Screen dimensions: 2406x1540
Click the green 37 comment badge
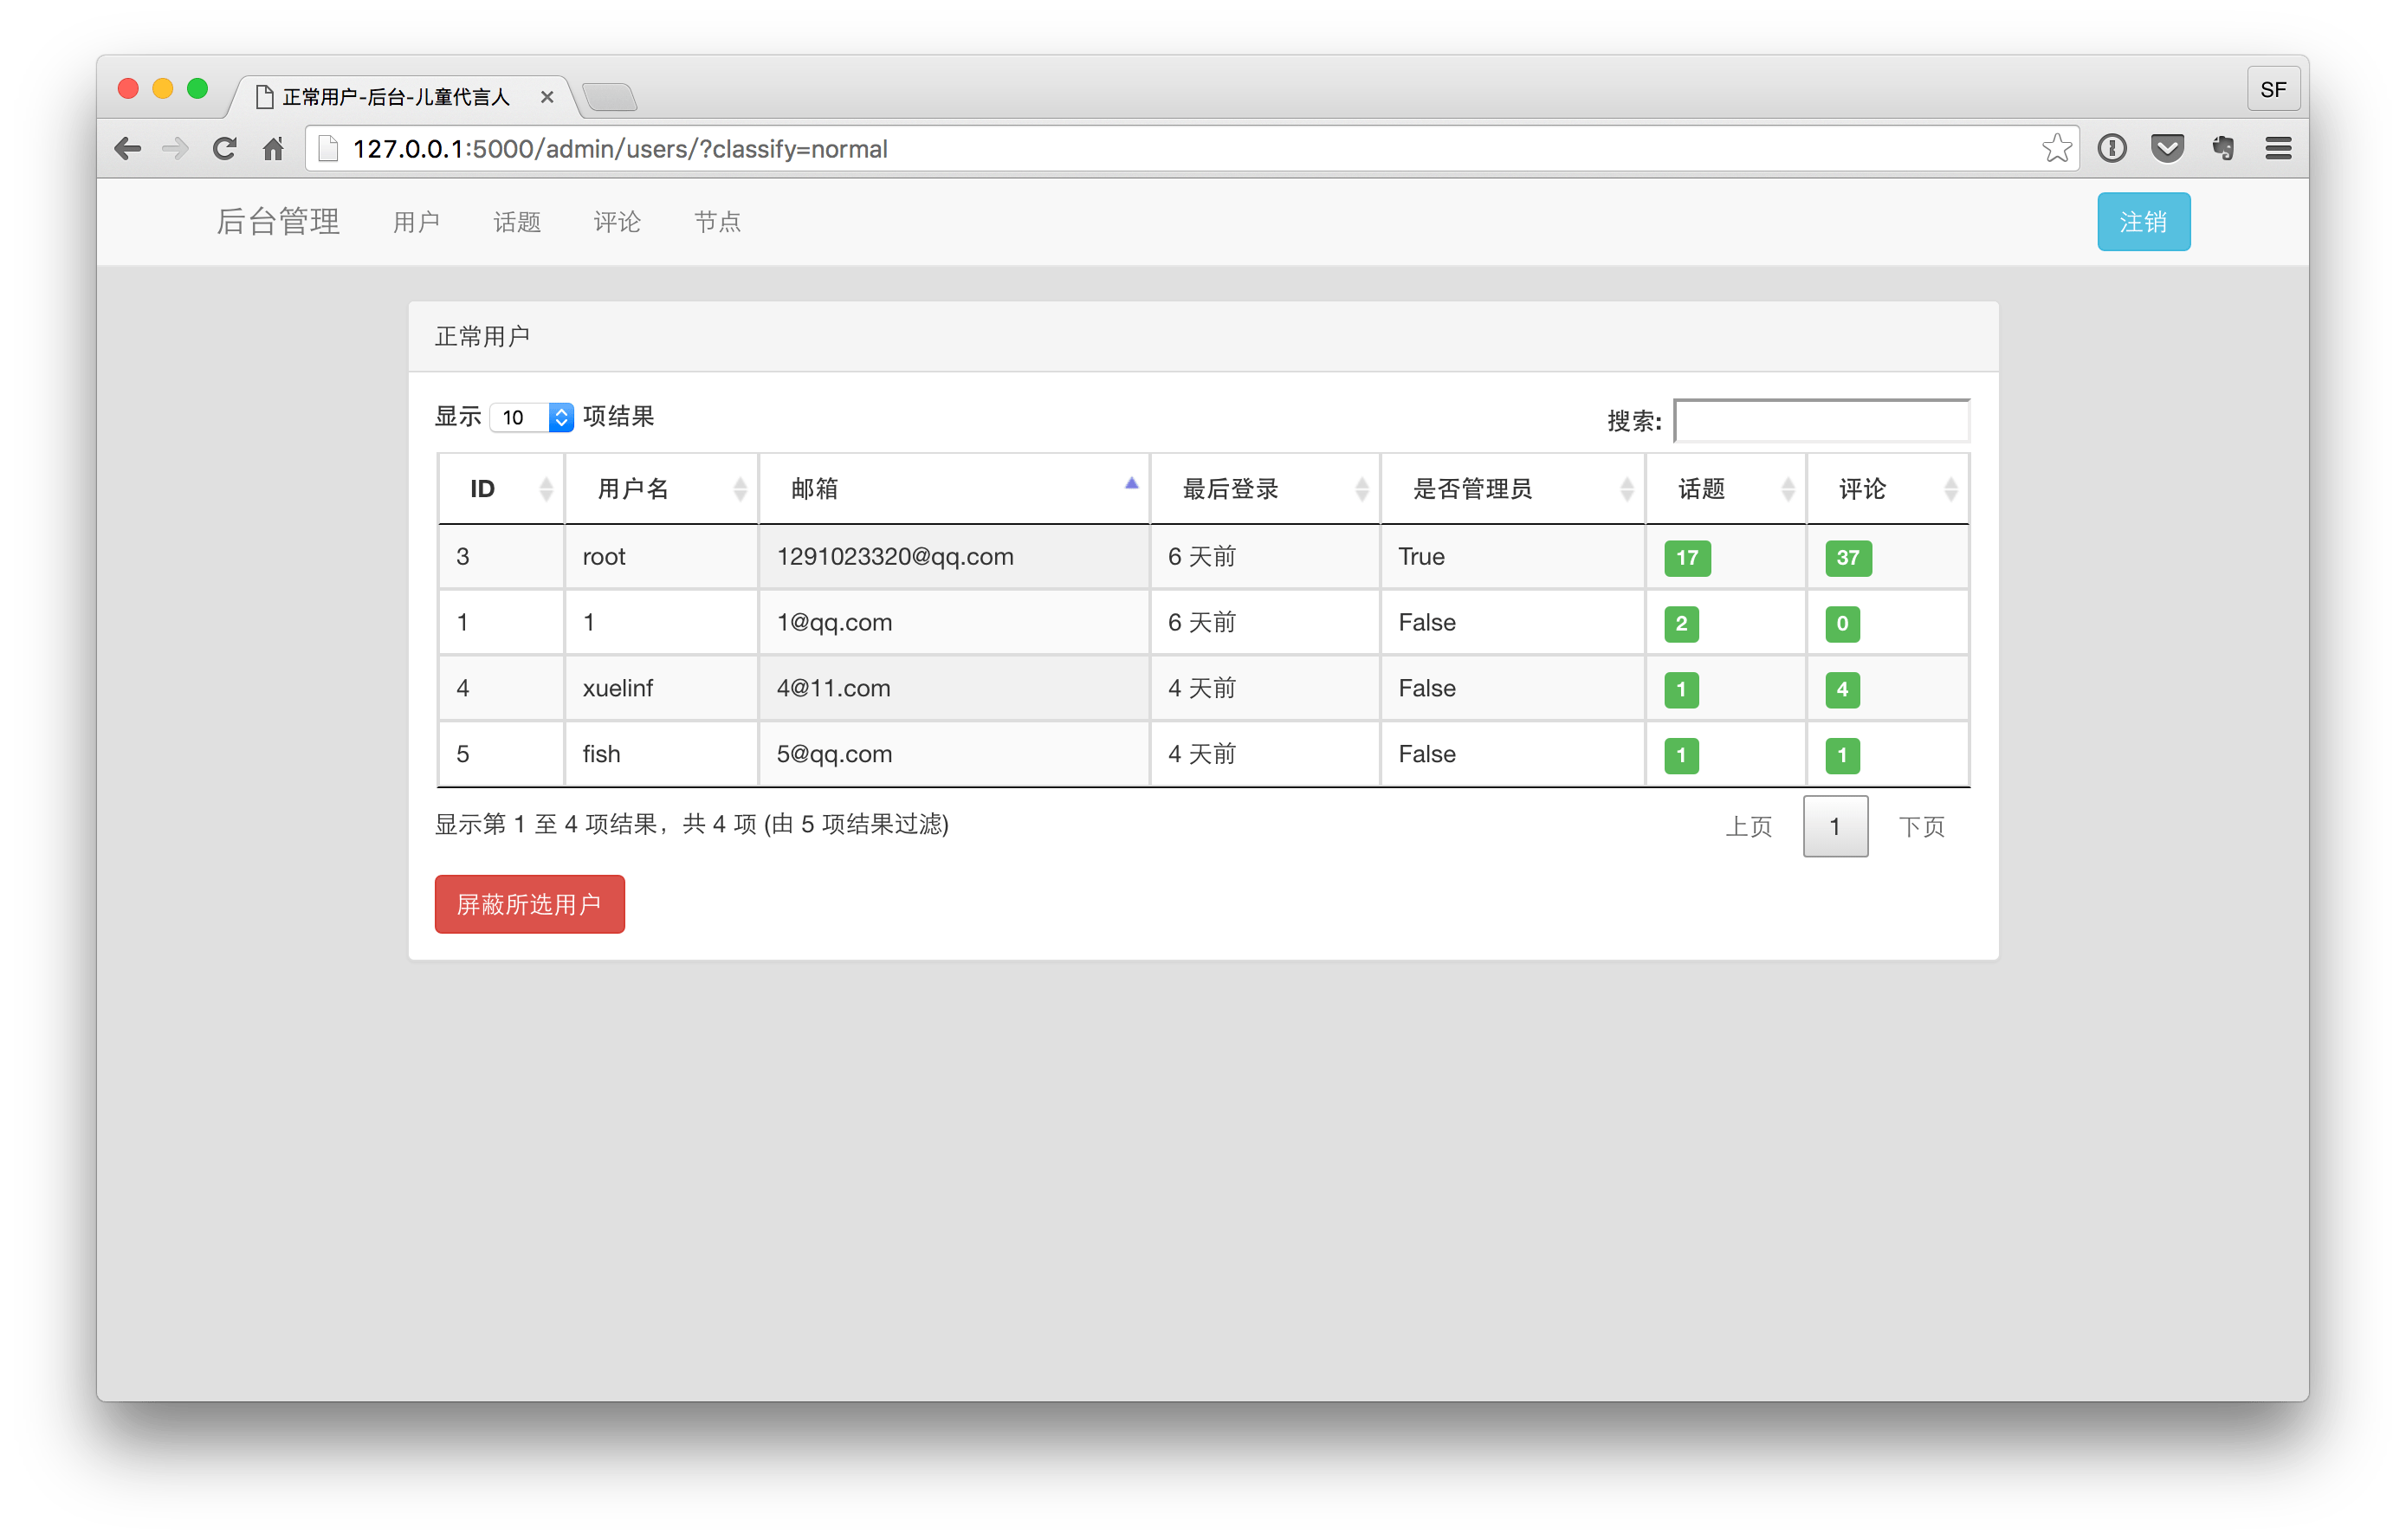(x=1847, y=558)
